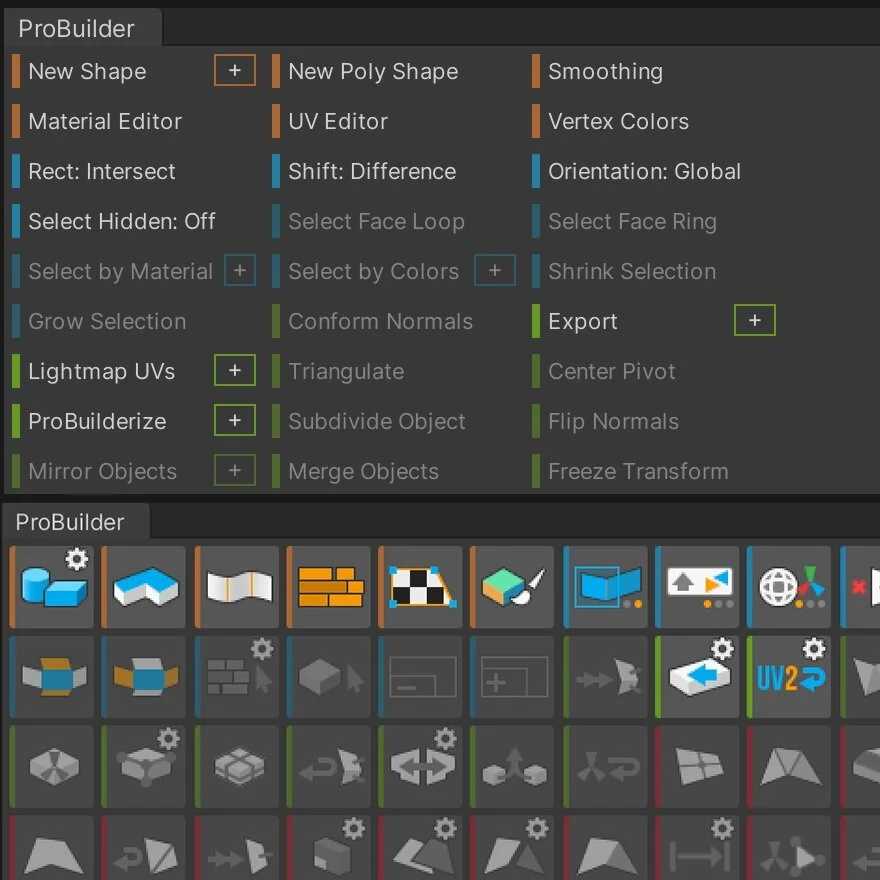The image size is (880, 880).
Task: Select the ProBuilder tab of the text toolbar
Action: tap(83, 28)
